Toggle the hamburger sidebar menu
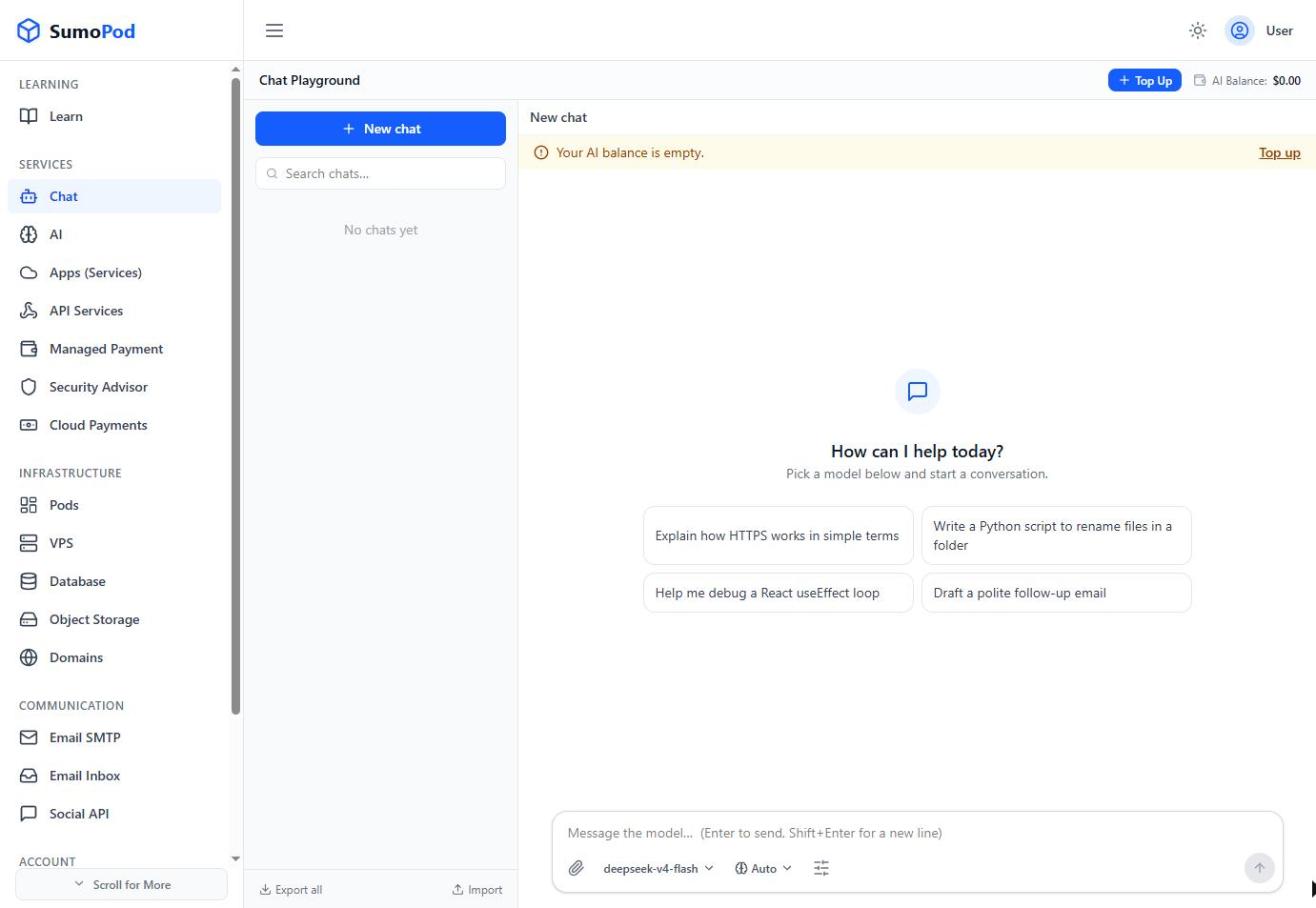The width and height of the screenshot is (1316, 908). pyautogui.click(x=274, y=31)
